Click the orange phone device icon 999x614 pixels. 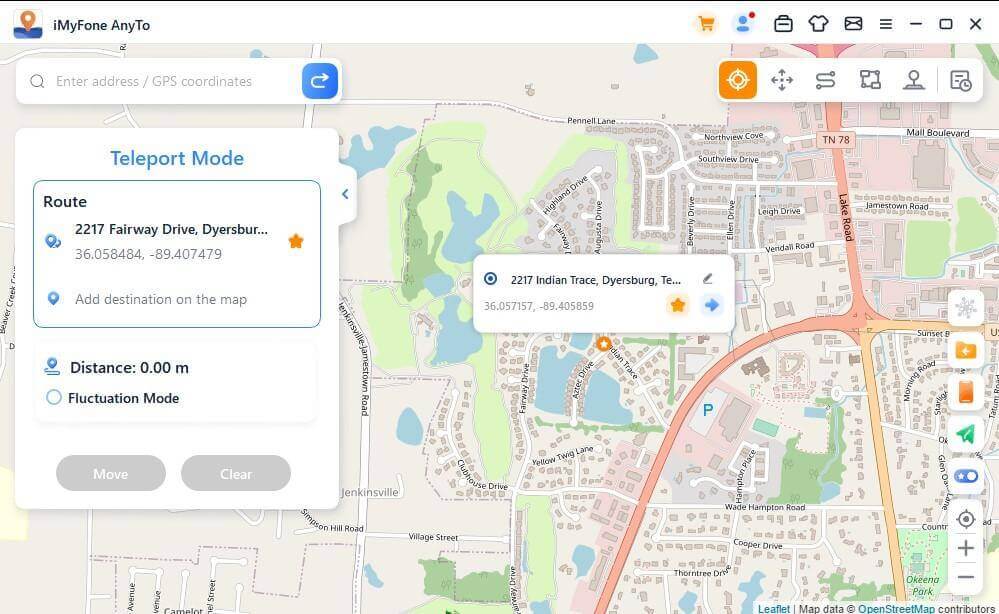pyautogui.click(x=966, y=392)
